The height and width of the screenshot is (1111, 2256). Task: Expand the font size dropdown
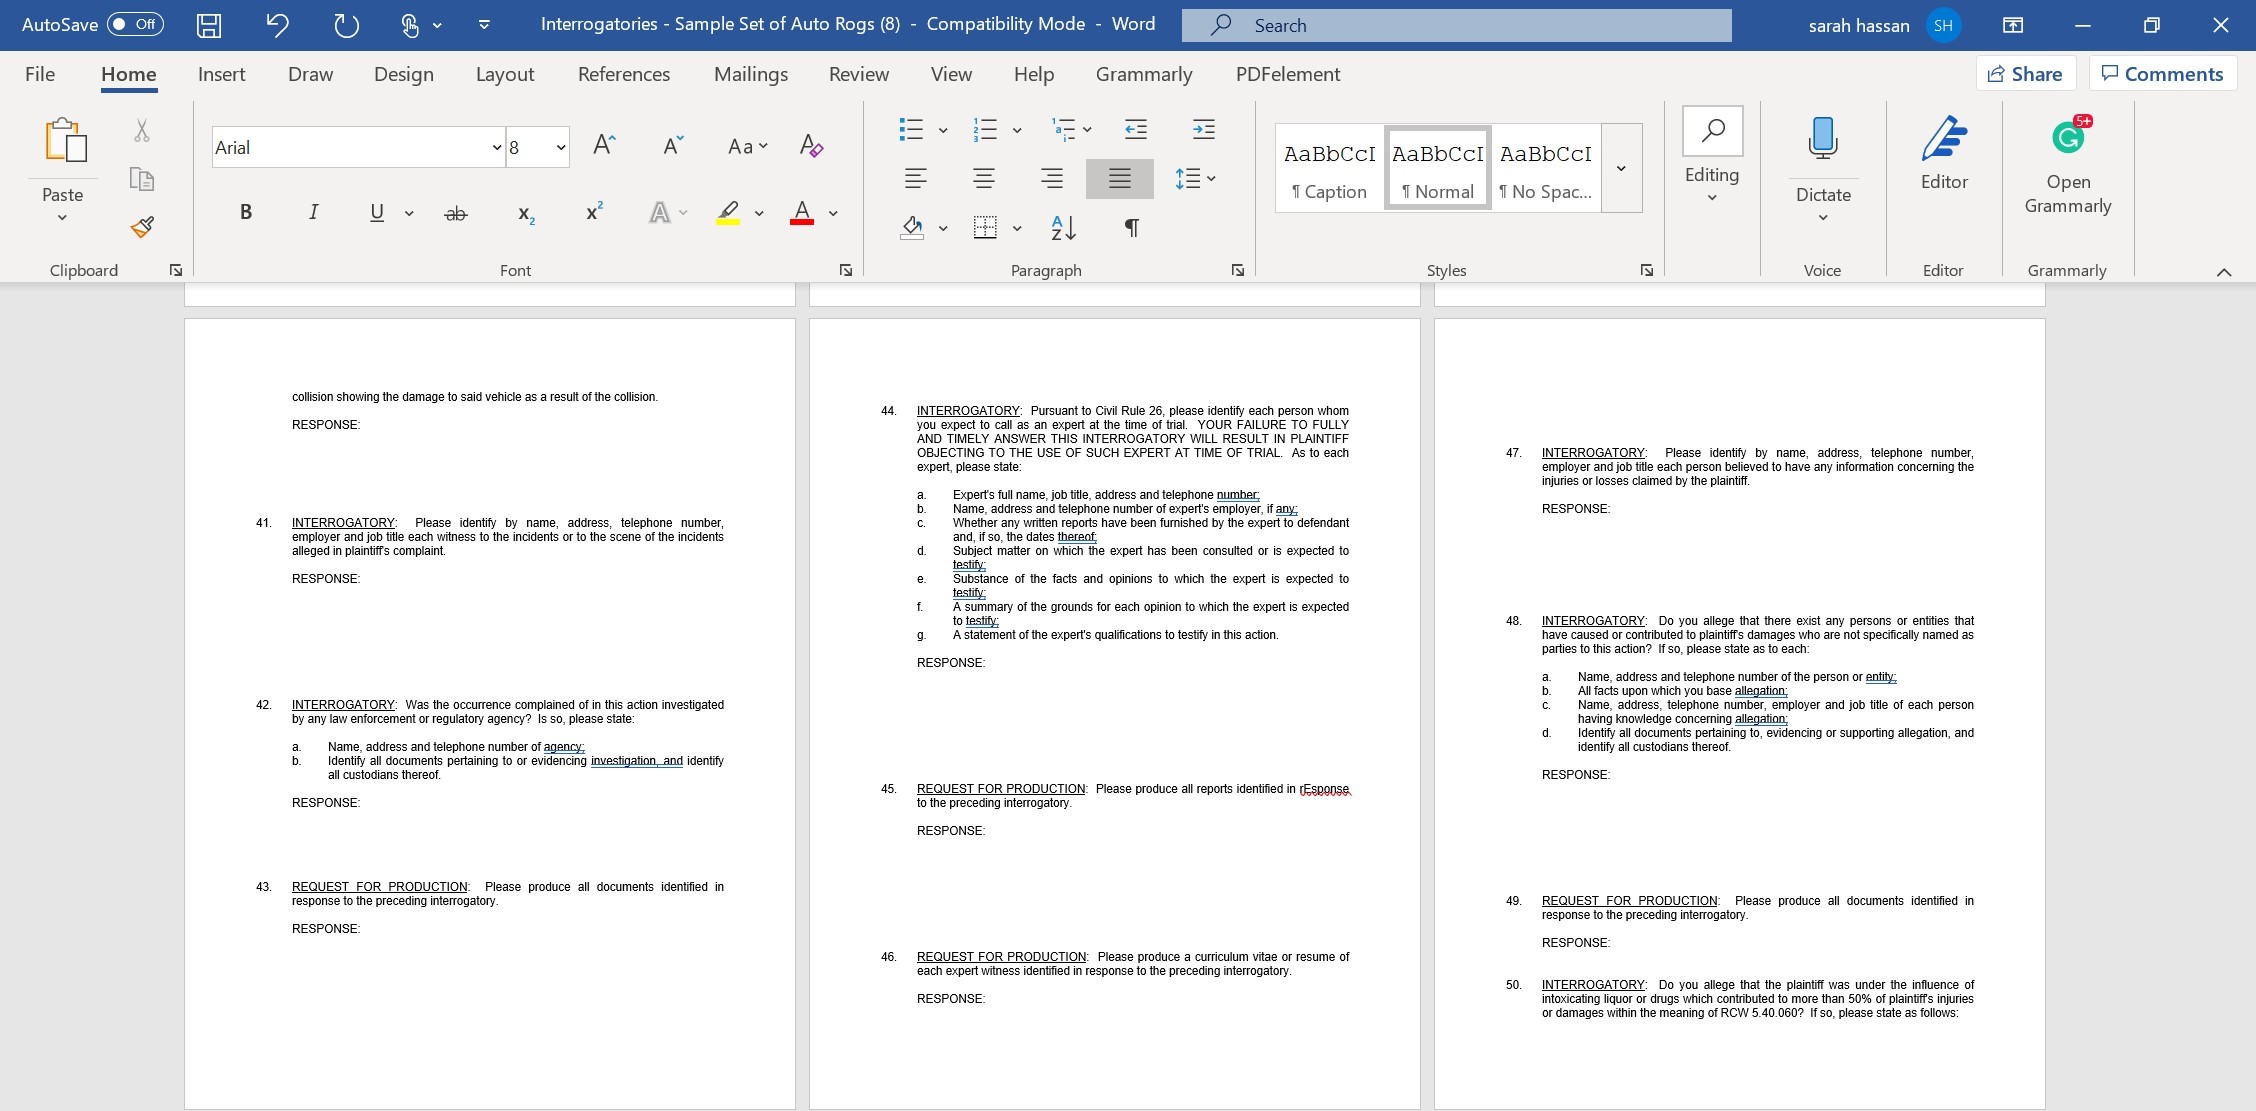(x=561, y=148)
